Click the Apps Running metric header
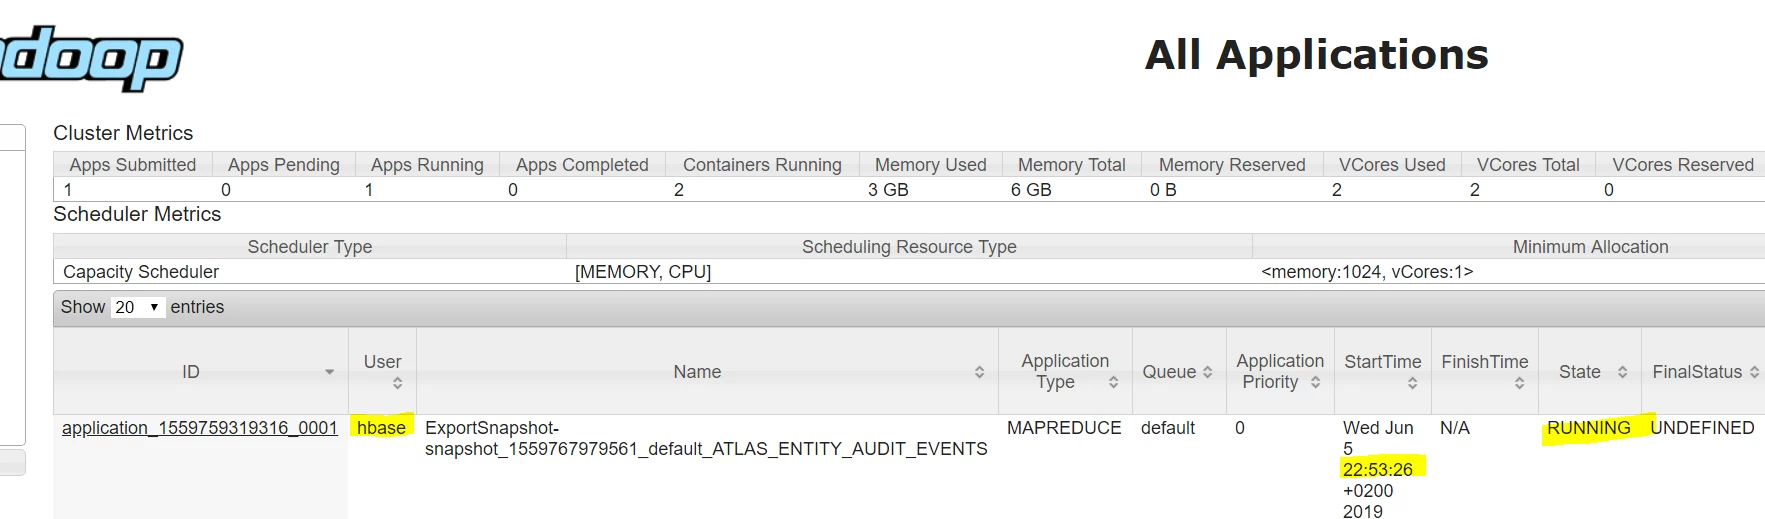The image size is (1765, 519). [427, 165]
